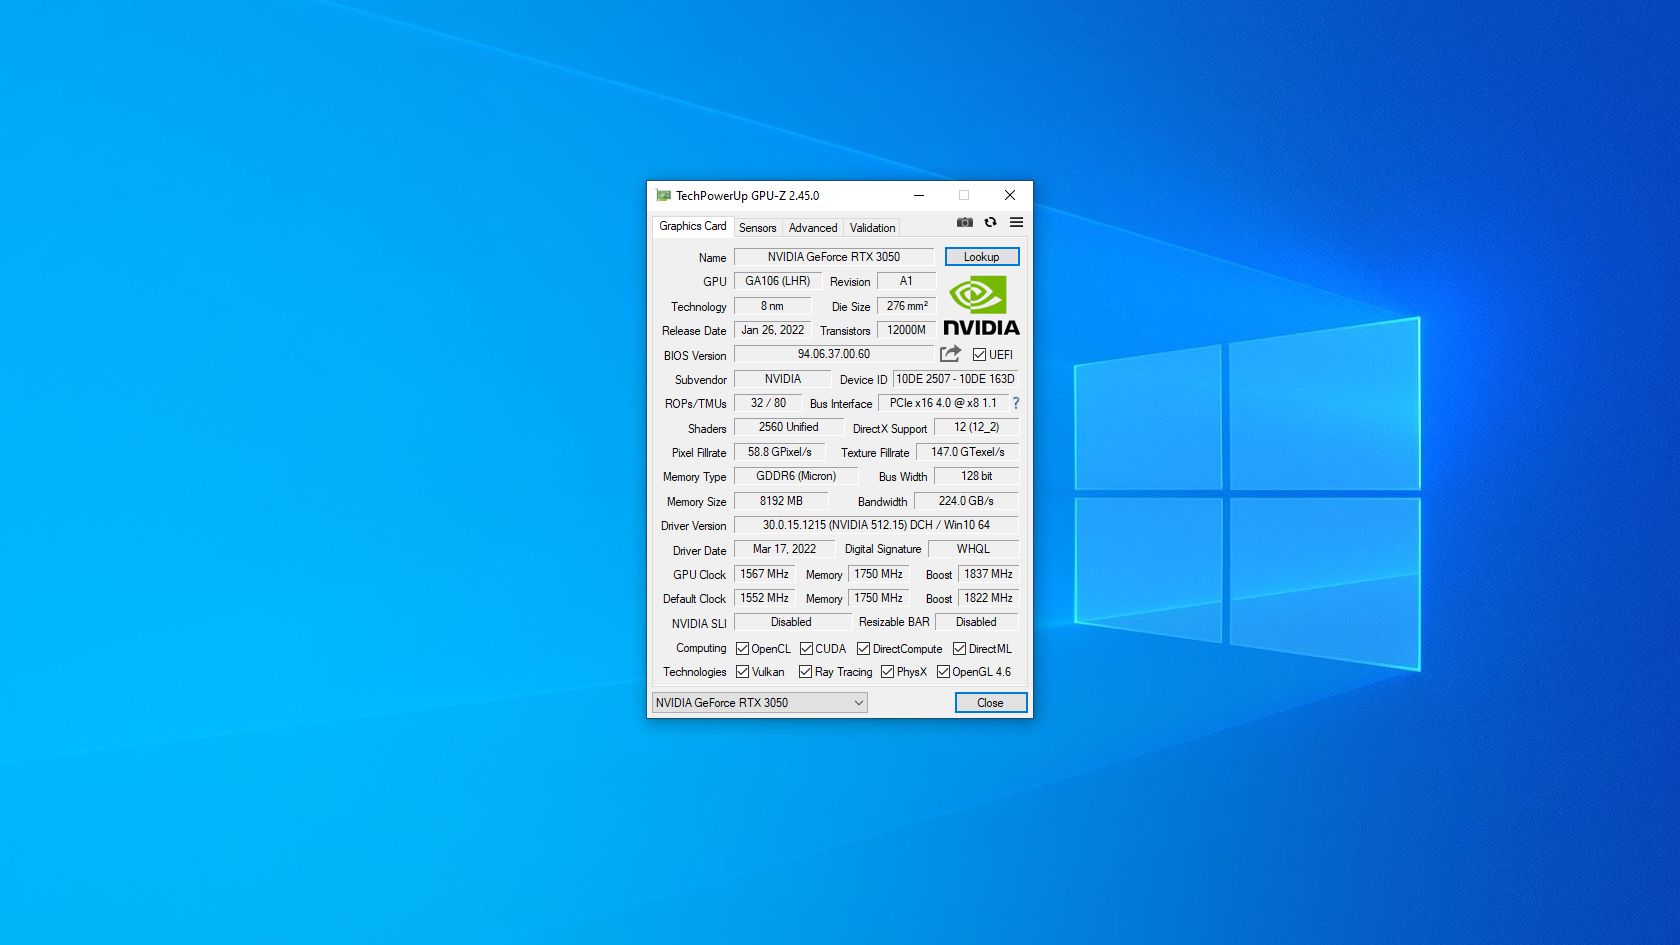Viewport: 1680px width, 945px height.
Task: Click the GPU Clock row Memory field 1750 MHz
Action: [878, 574]
